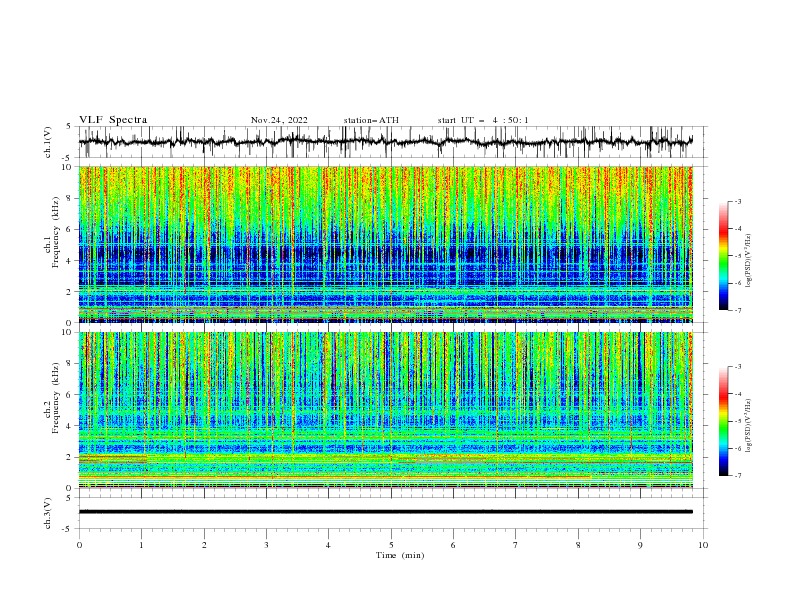Click inside the ch.1 spectrogram panel
Screen dimensions: 792x612
coord(385,244)
